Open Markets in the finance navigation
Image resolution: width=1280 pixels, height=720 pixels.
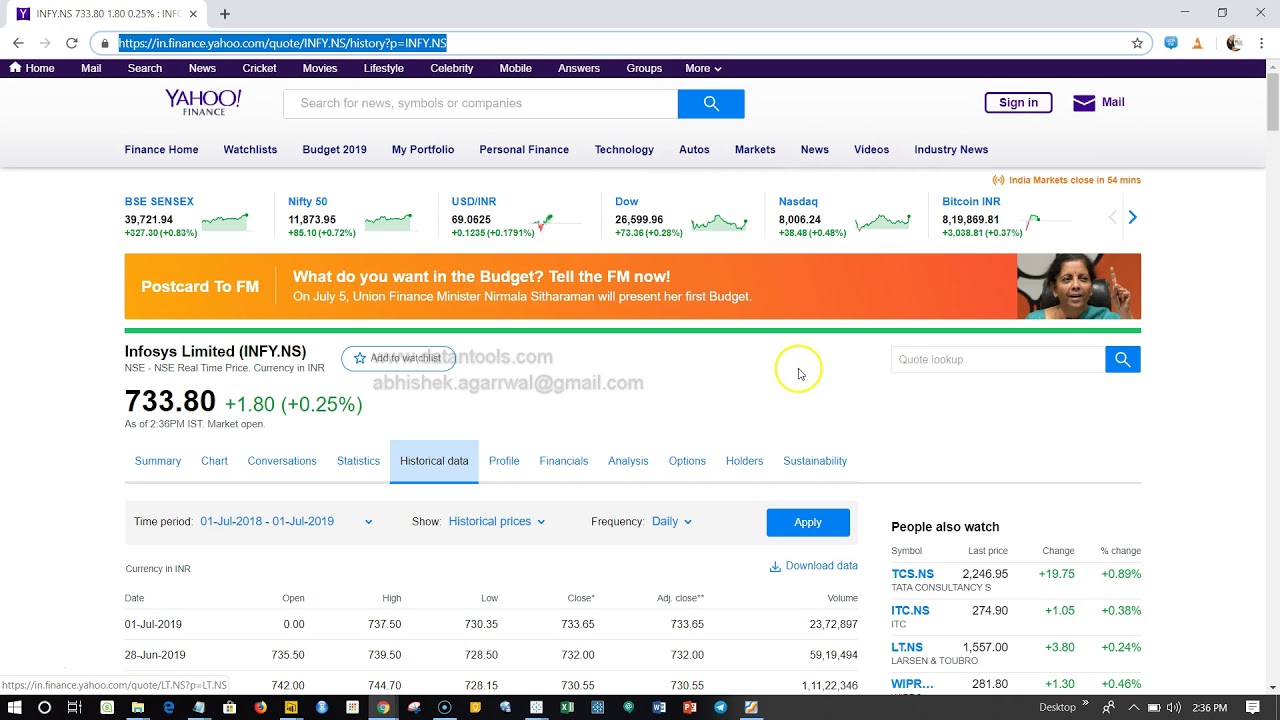pos(755,149)
